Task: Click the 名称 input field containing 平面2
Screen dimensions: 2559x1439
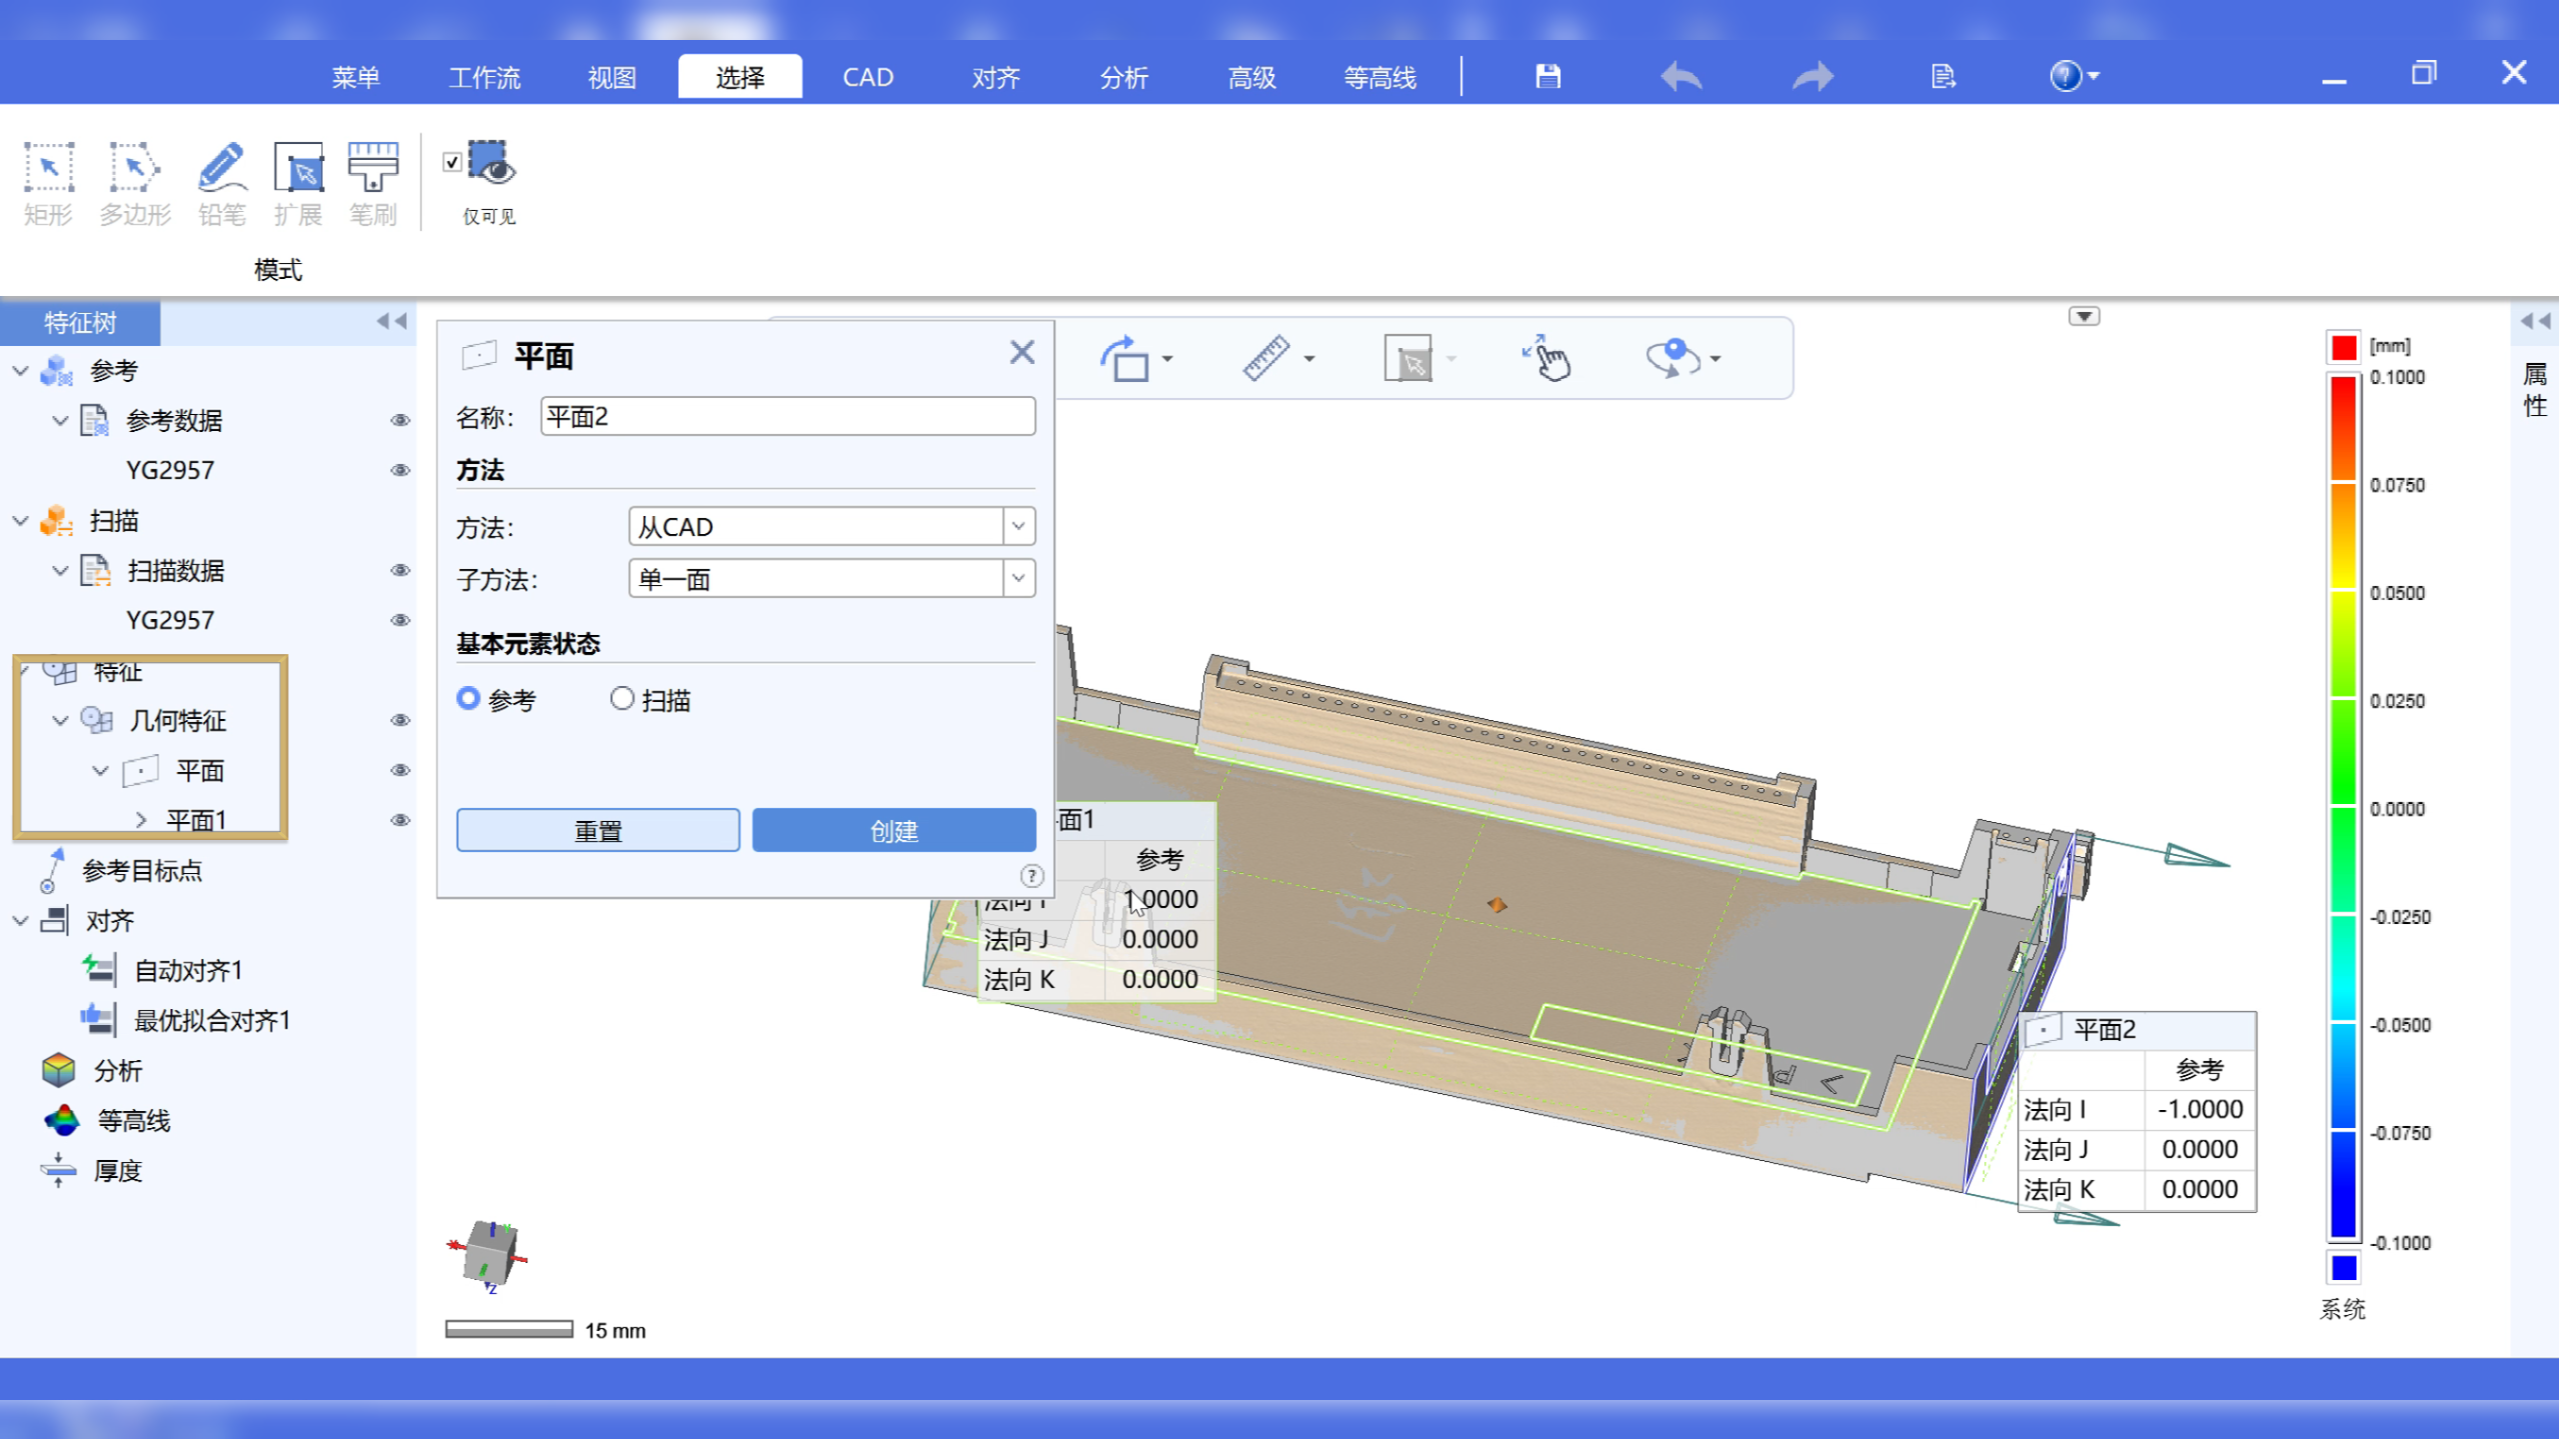Action: 788,416
